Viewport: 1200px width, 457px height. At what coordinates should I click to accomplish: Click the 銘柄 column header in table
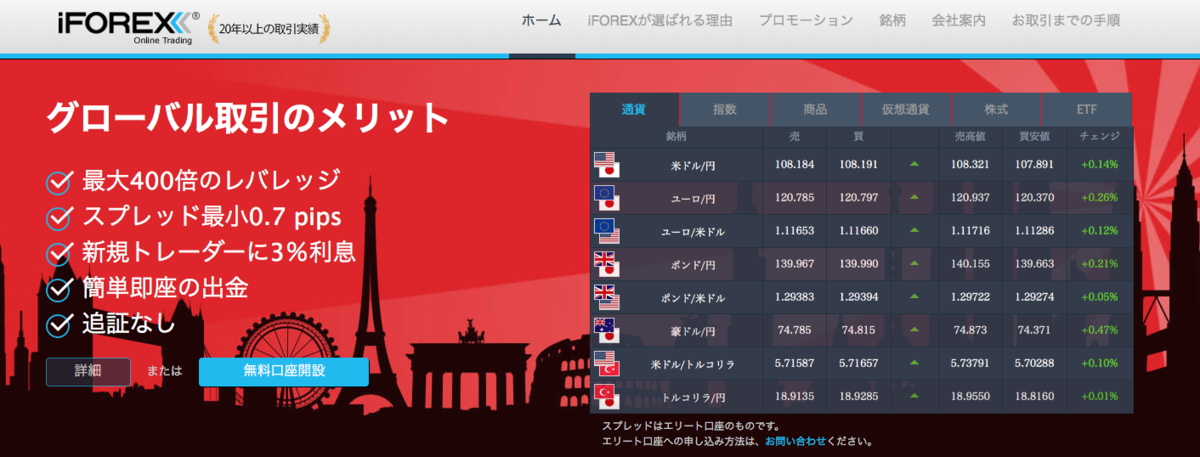(x=676, y=136)
